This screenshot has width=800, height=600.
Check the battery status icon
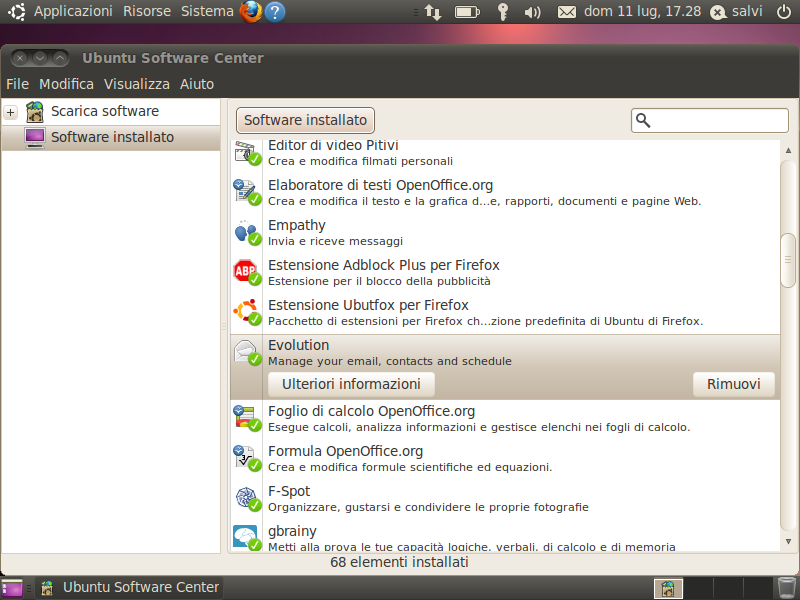pyautogui.click(x=467, y=12)
